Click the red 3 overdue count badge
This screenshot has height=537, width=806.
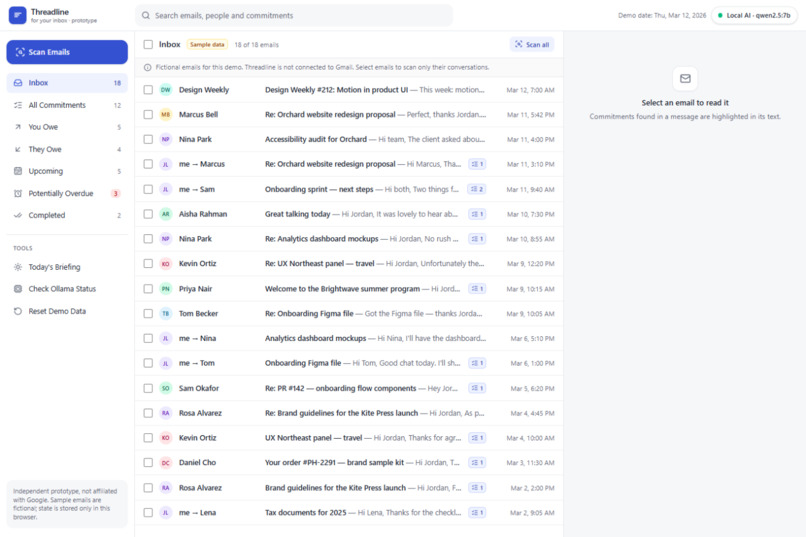pyautogui.click(x=116, y=194)
